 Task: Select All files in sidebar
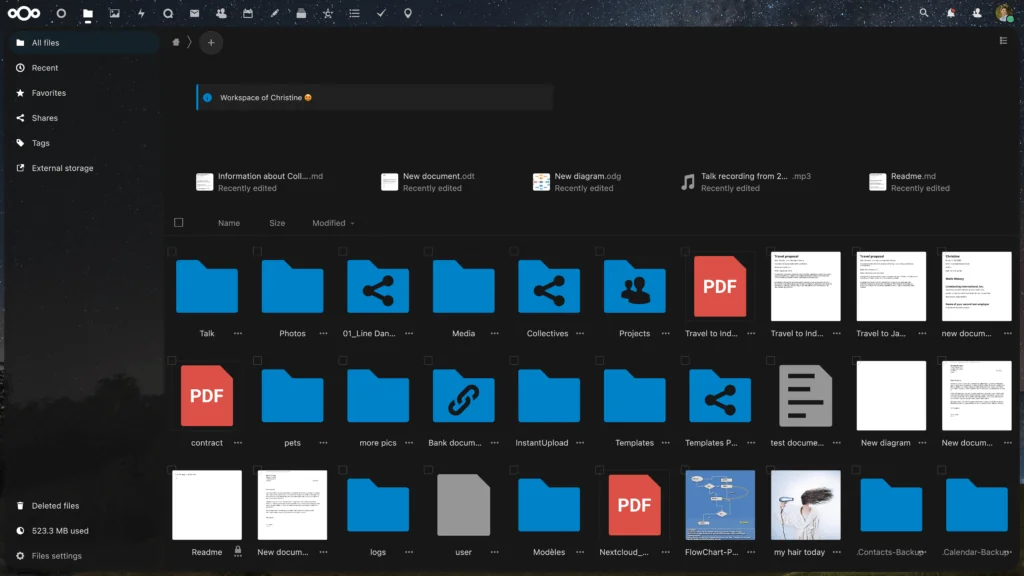84,42
